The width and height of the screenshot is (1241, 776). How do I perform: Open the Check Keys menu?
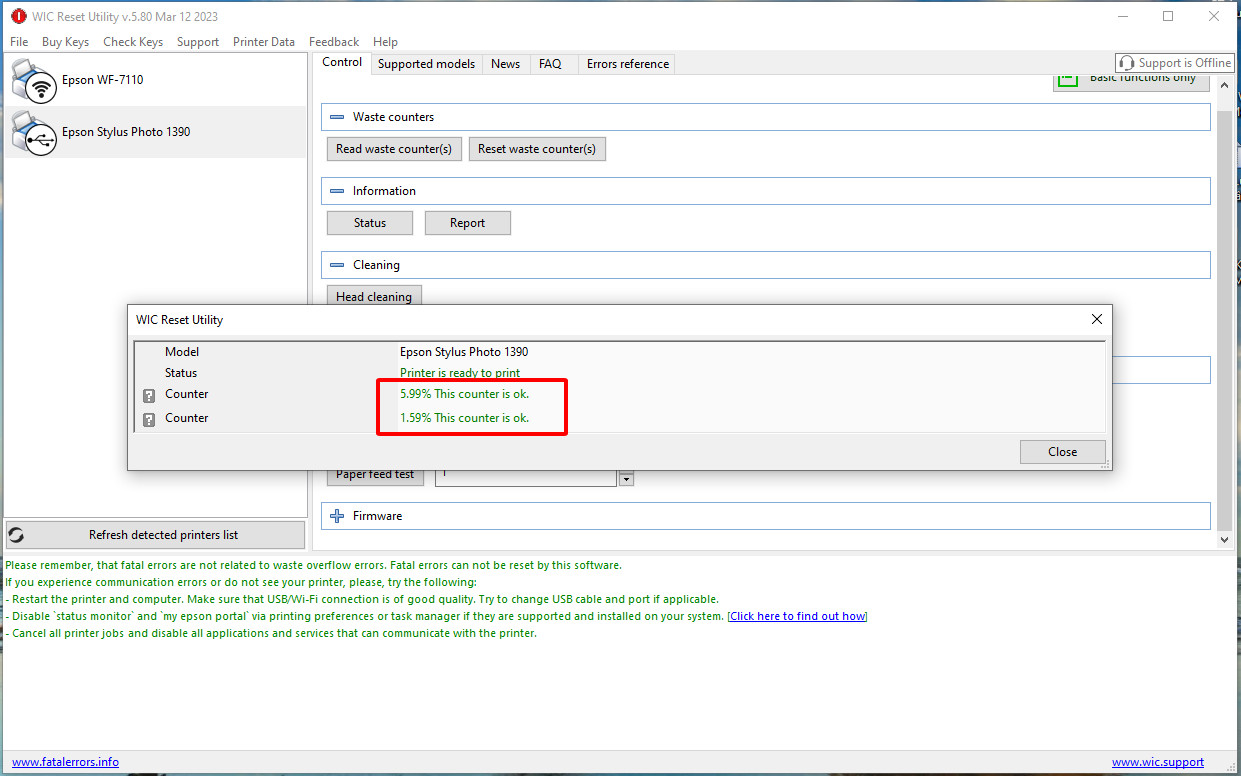133,42
